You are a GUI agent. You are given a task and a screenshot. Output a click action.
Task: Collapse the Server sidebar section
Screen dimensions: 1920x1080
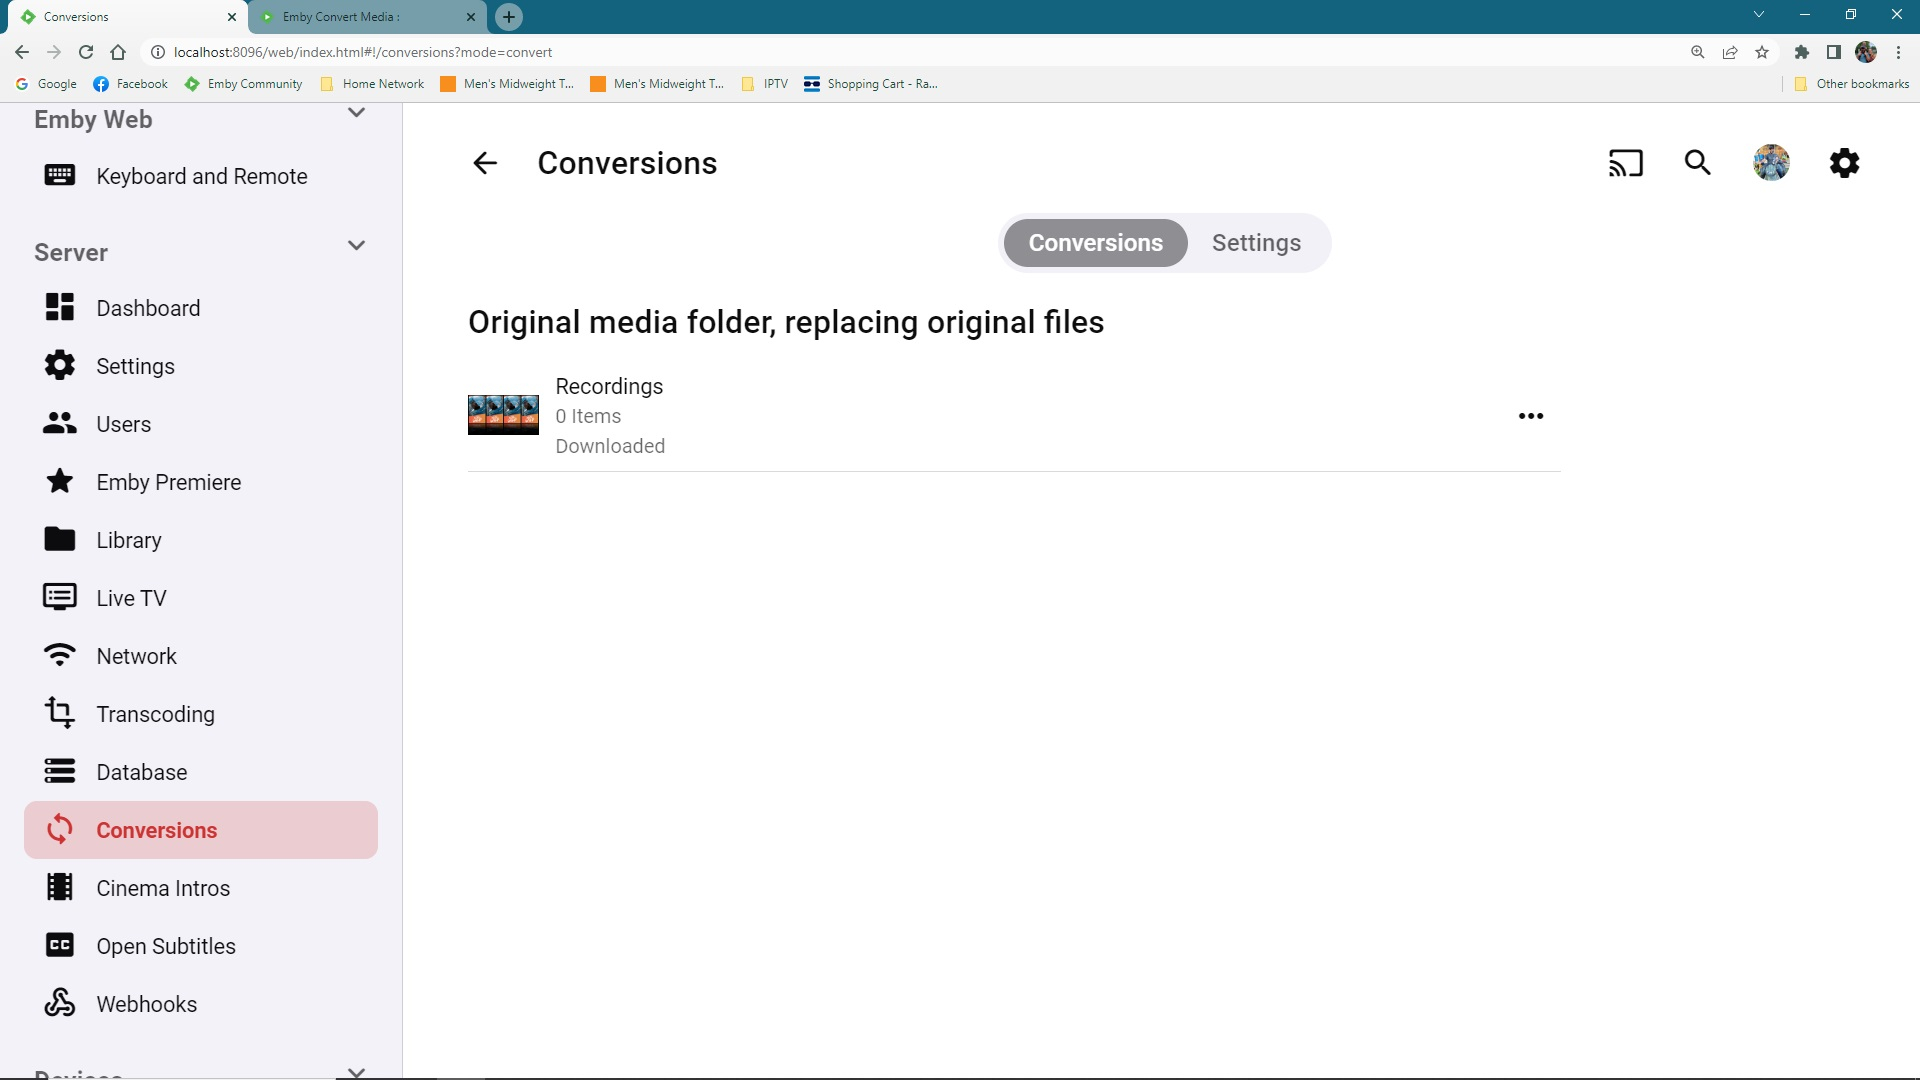click(356, 245)
